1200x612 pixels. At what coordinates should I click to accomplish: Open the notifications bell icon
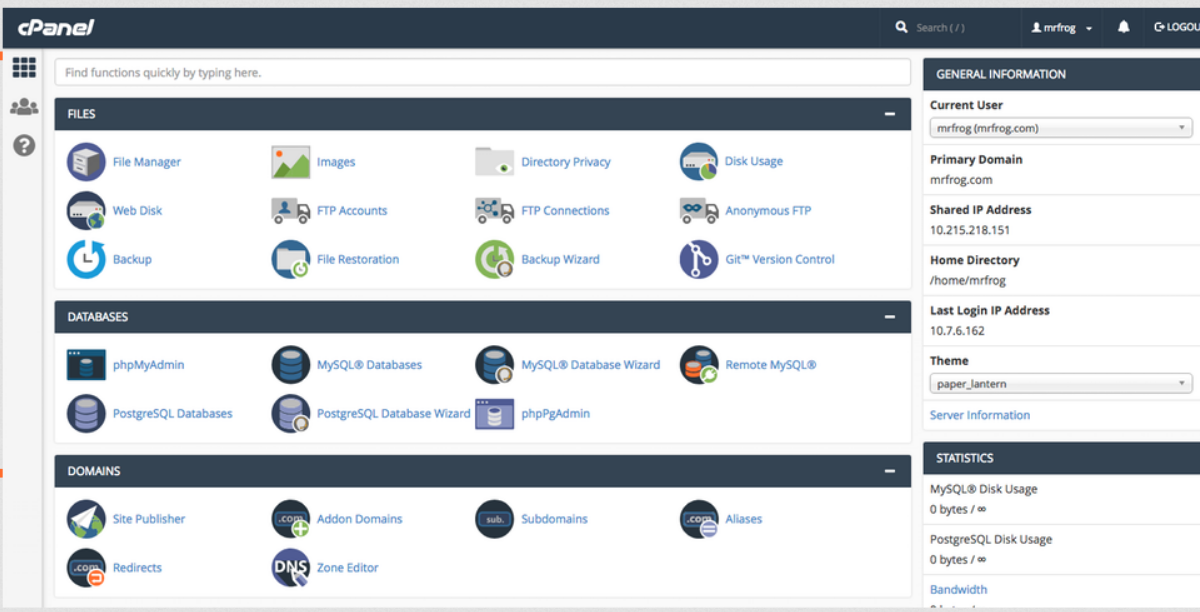pyautogui.click(x=1124, y=28)
